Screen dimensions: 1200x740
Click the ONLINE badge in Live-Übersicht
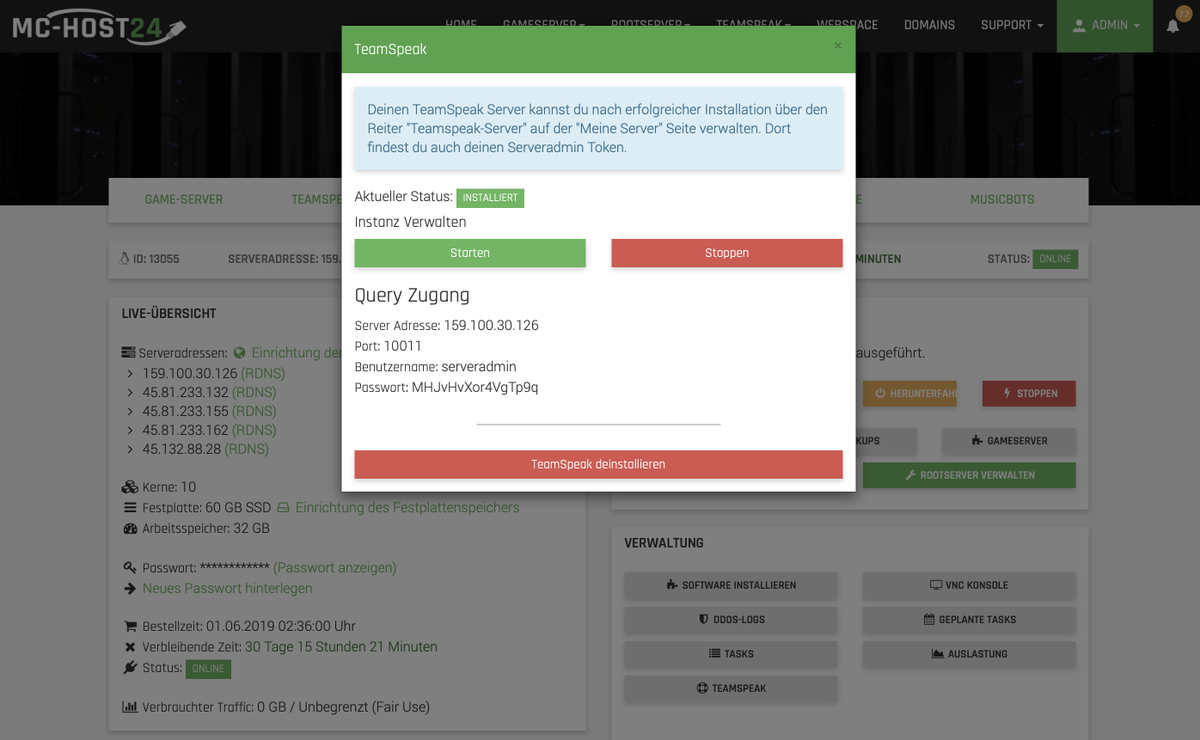(208, 668)
